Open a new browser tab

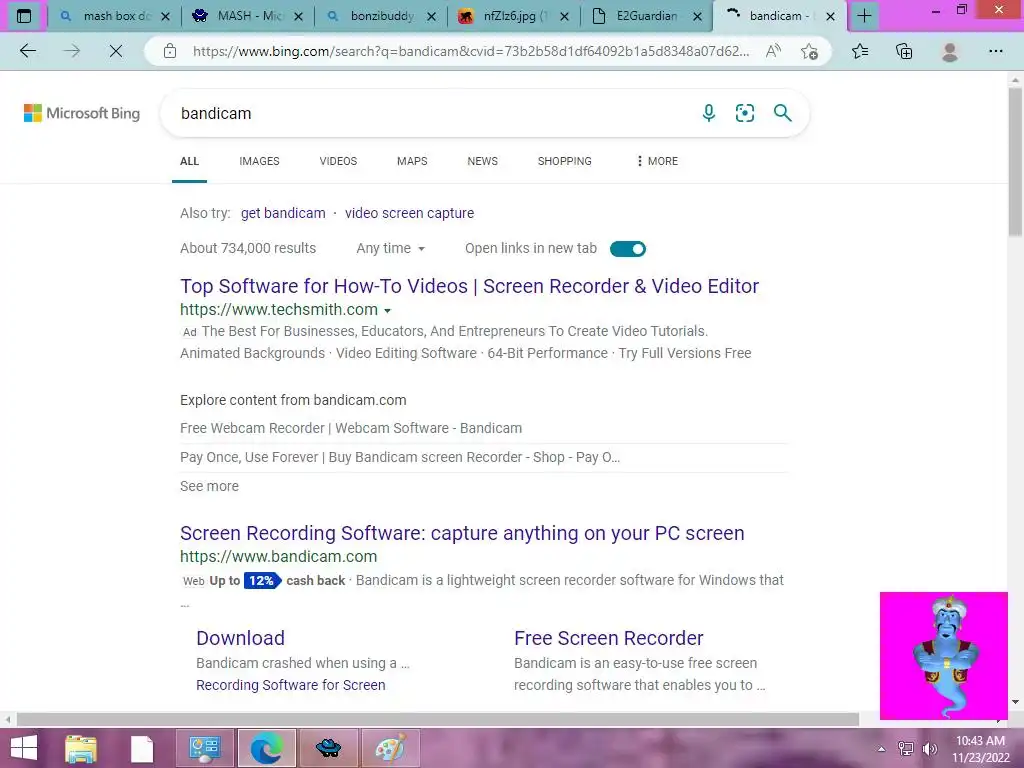pyautogui.click(x=864, y=16)
